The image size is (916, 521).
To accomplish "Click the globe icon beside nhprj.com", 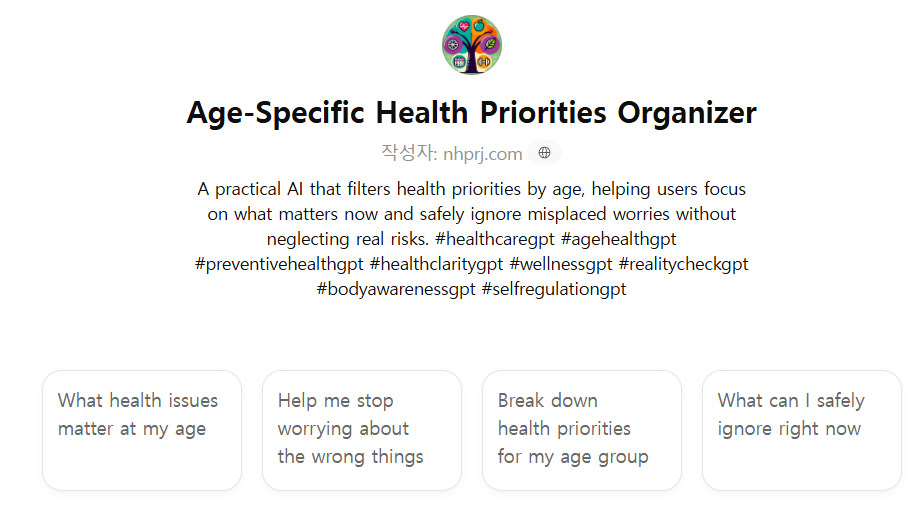I will (x=544, y=152).
